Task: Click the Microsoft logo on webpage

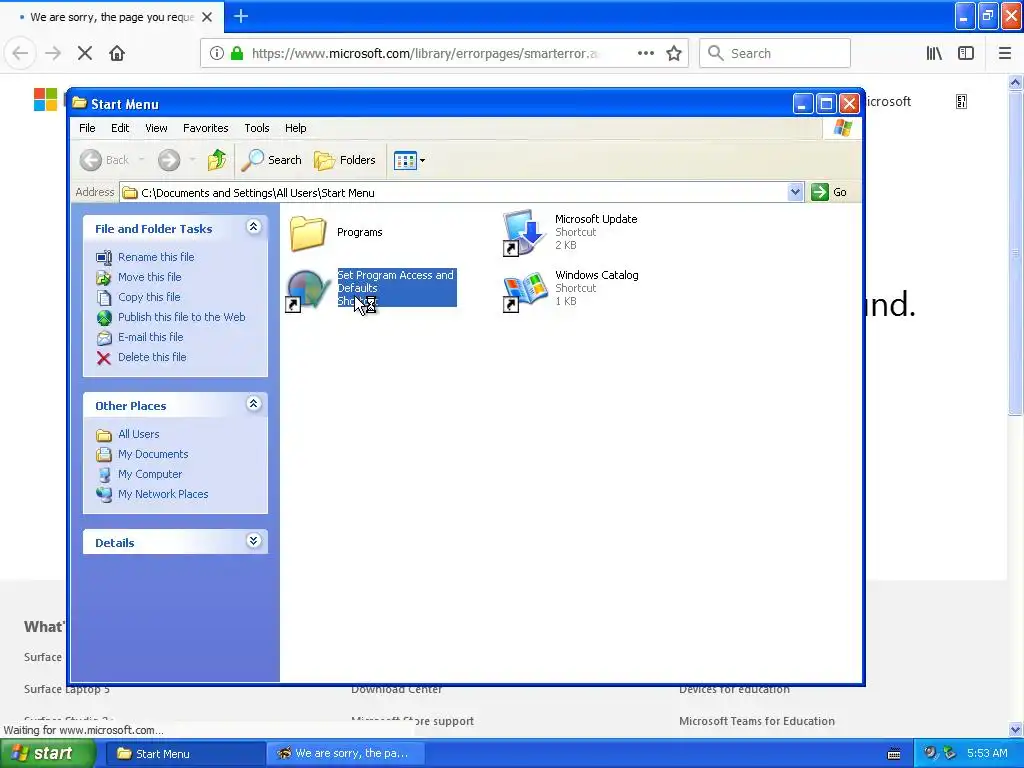Action: [46, 100]
